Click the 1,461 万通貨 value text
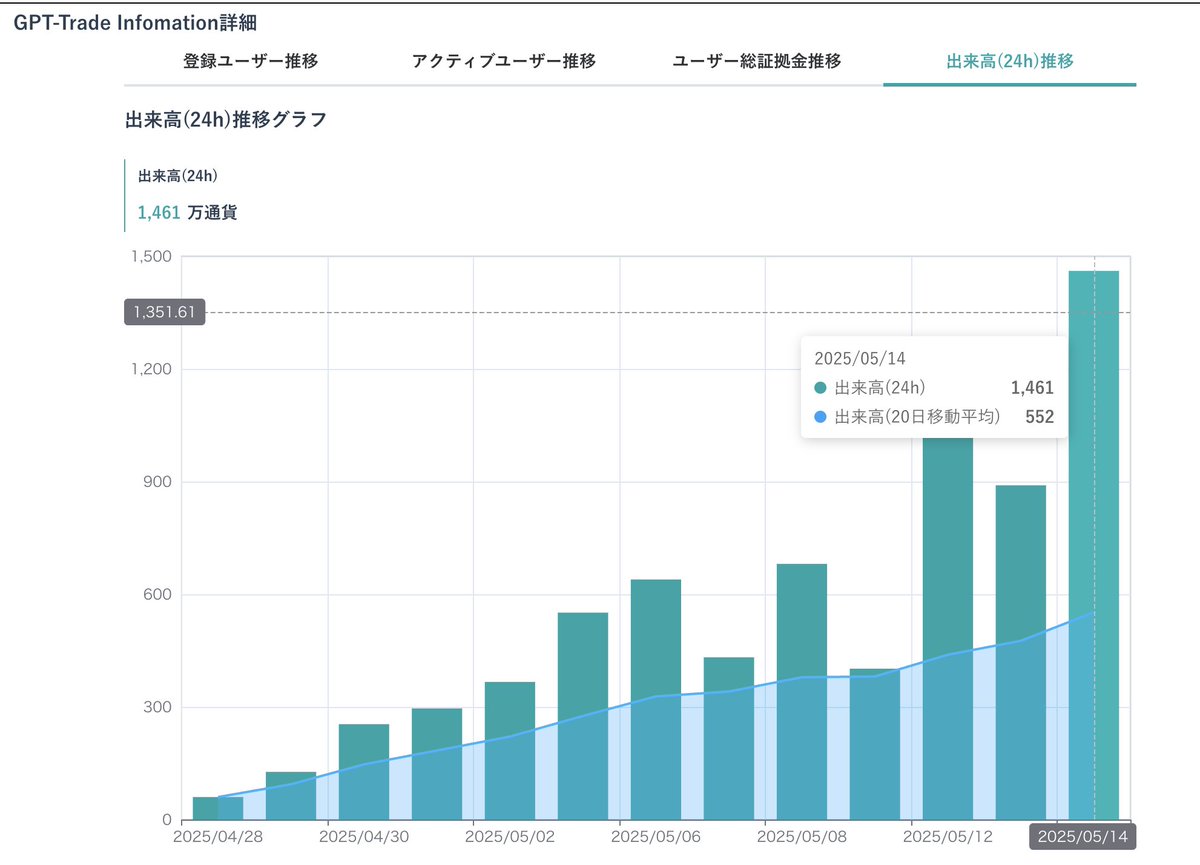This screenshot has width=1200, height=865. (186, 212)
